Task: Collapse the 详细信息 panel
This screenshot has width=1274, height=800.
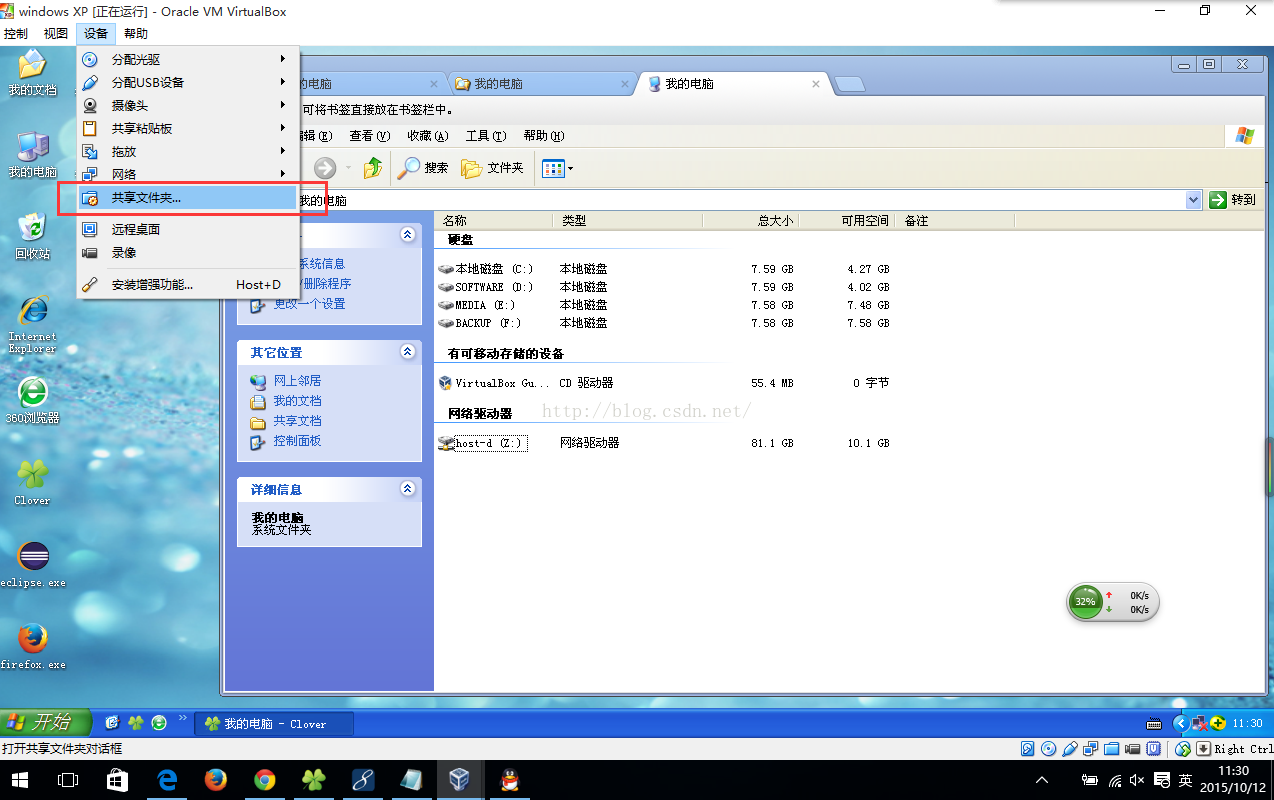Action: pos(407,489)
